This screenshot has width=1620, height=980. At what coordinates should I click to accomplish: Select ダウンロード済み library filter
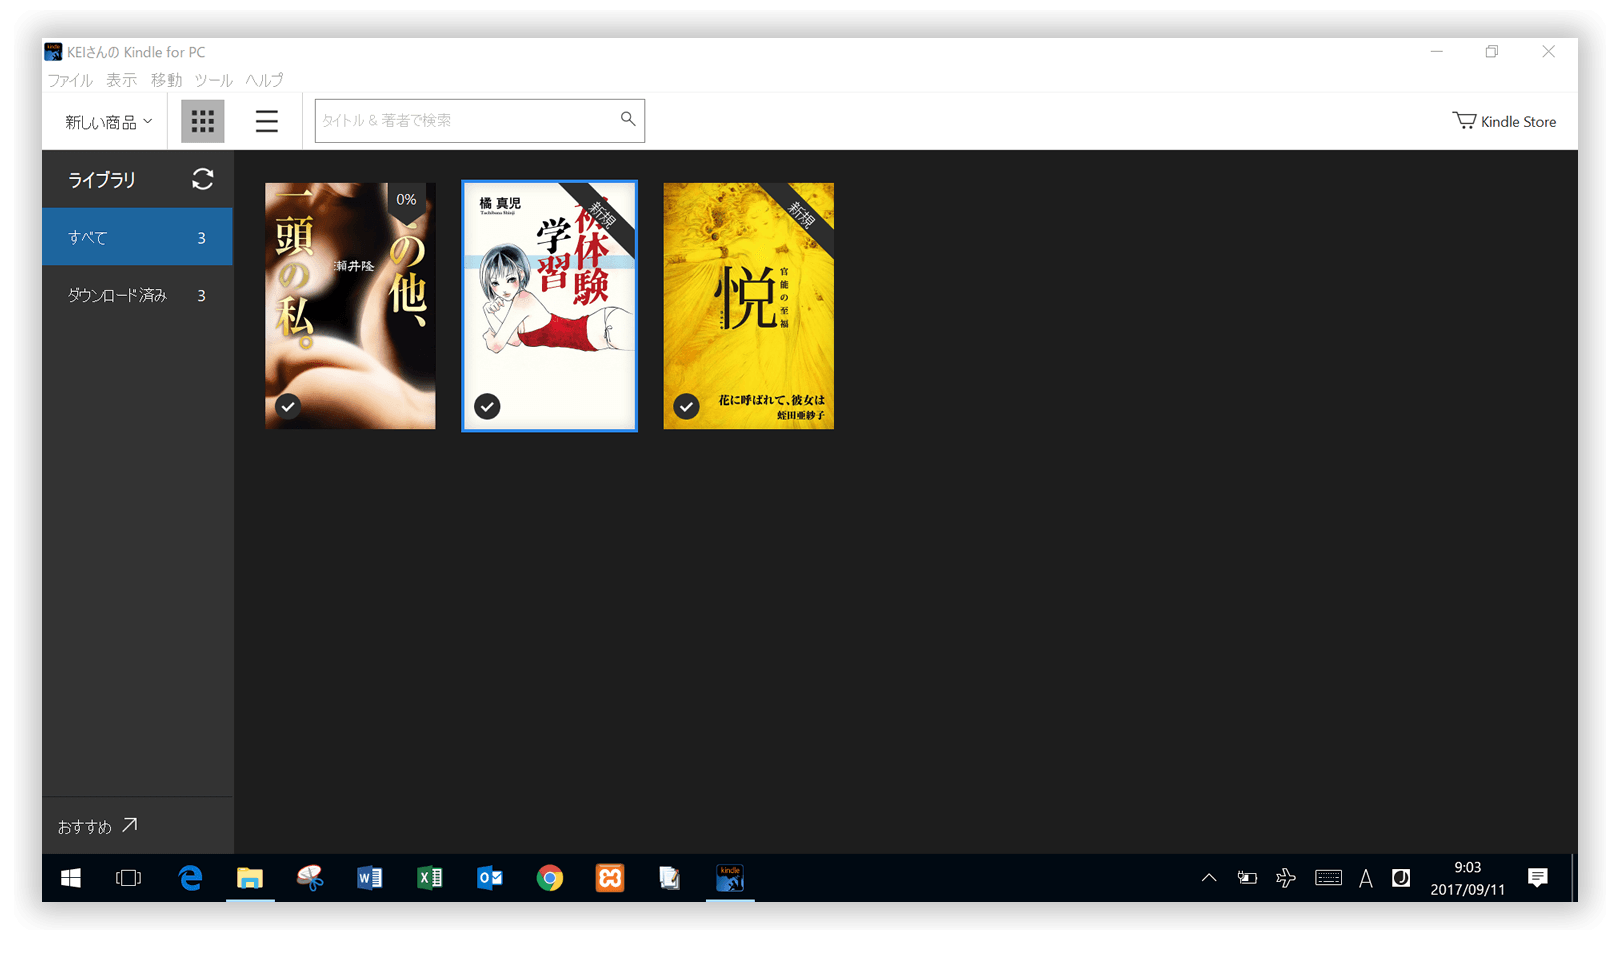(137, 295)
